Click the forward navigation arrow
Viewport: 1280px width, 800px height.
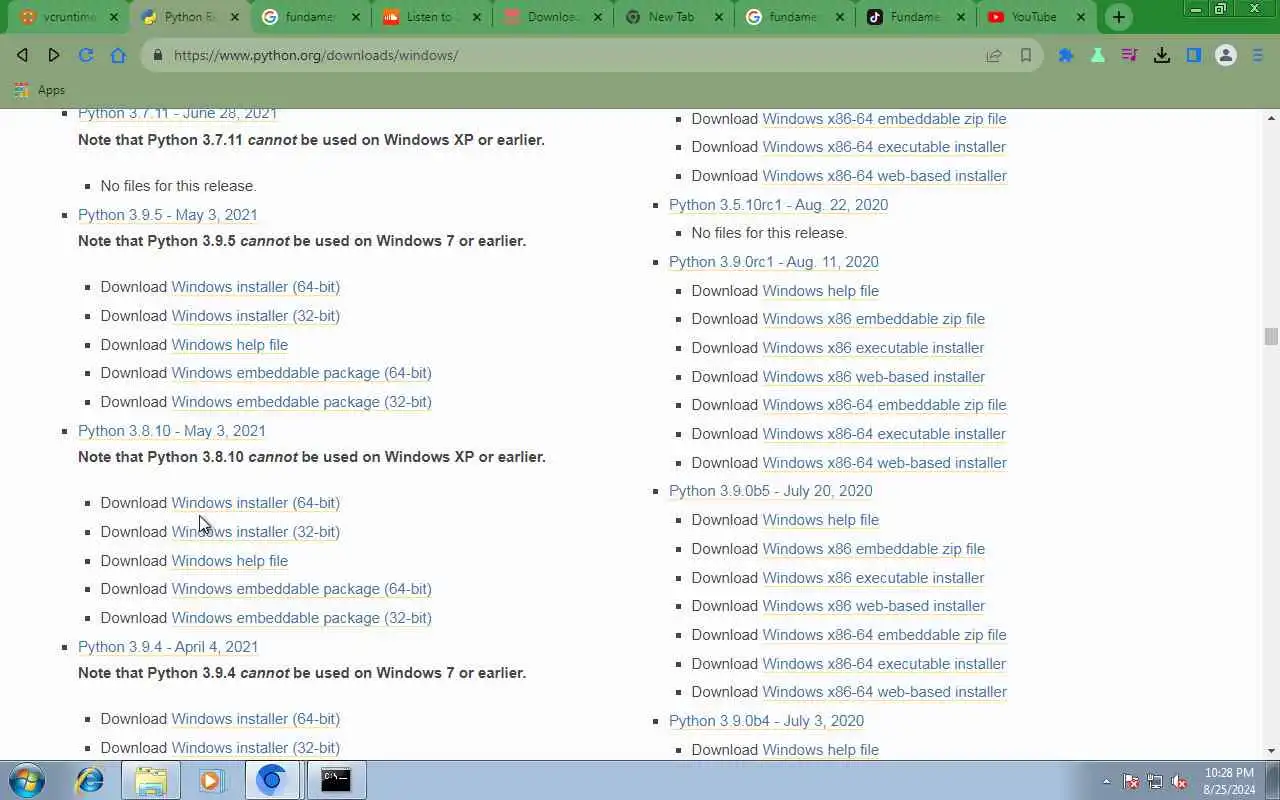point(54,55)
